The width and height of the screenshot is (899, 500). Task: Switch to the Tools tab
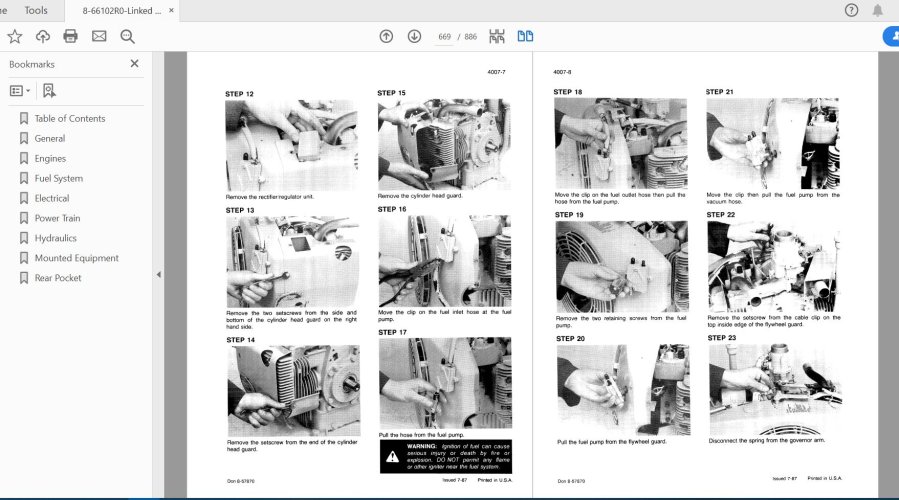pos(36,10)
